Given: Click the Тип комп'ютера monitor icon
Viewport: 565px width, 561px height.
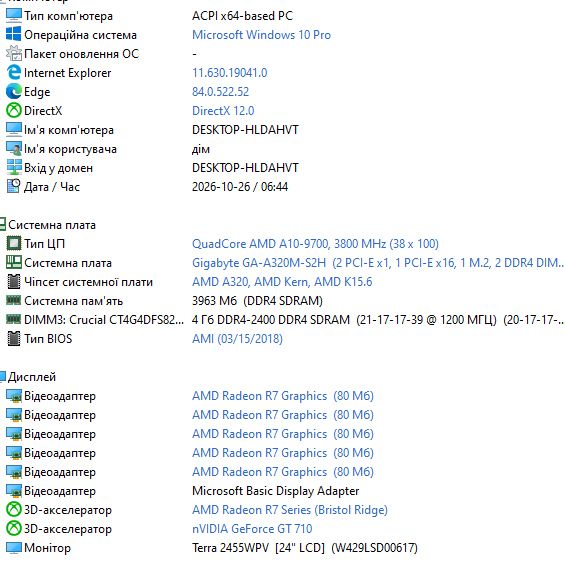Looking at the screenshot, I should (x=14, y=15).
